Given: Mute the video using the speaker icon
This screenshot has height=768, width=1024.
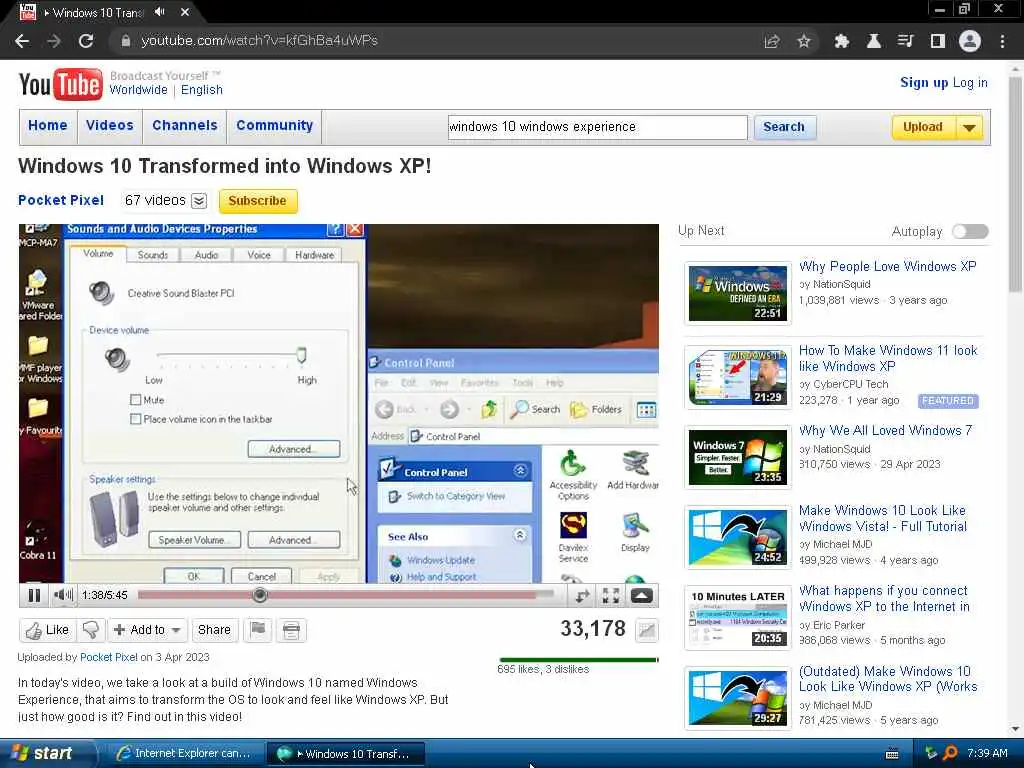Looking at the screenshot, I should click(63, 595).
